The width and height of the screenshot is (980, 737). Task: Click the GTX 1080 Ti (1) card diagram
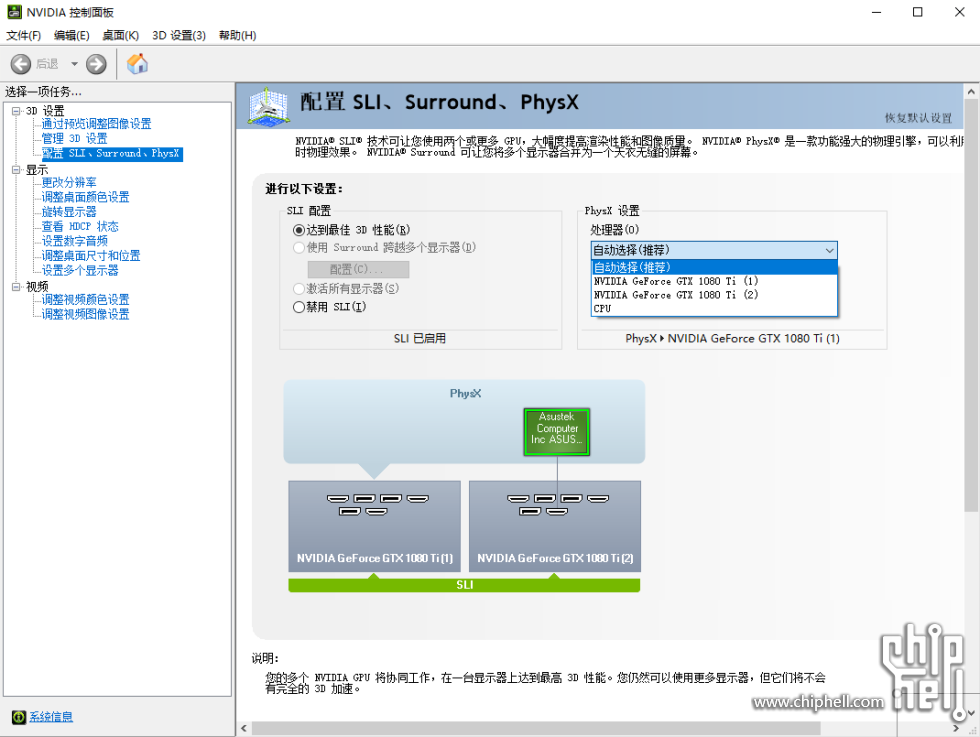tap(374, 526)
